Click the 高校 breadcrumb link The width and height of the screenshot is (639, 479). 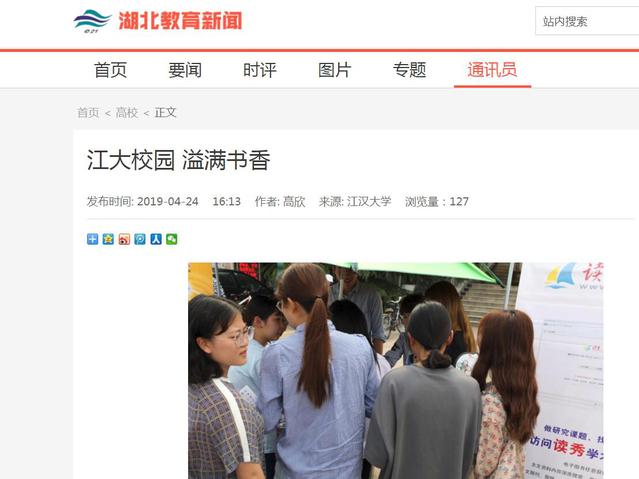[127, 113]
